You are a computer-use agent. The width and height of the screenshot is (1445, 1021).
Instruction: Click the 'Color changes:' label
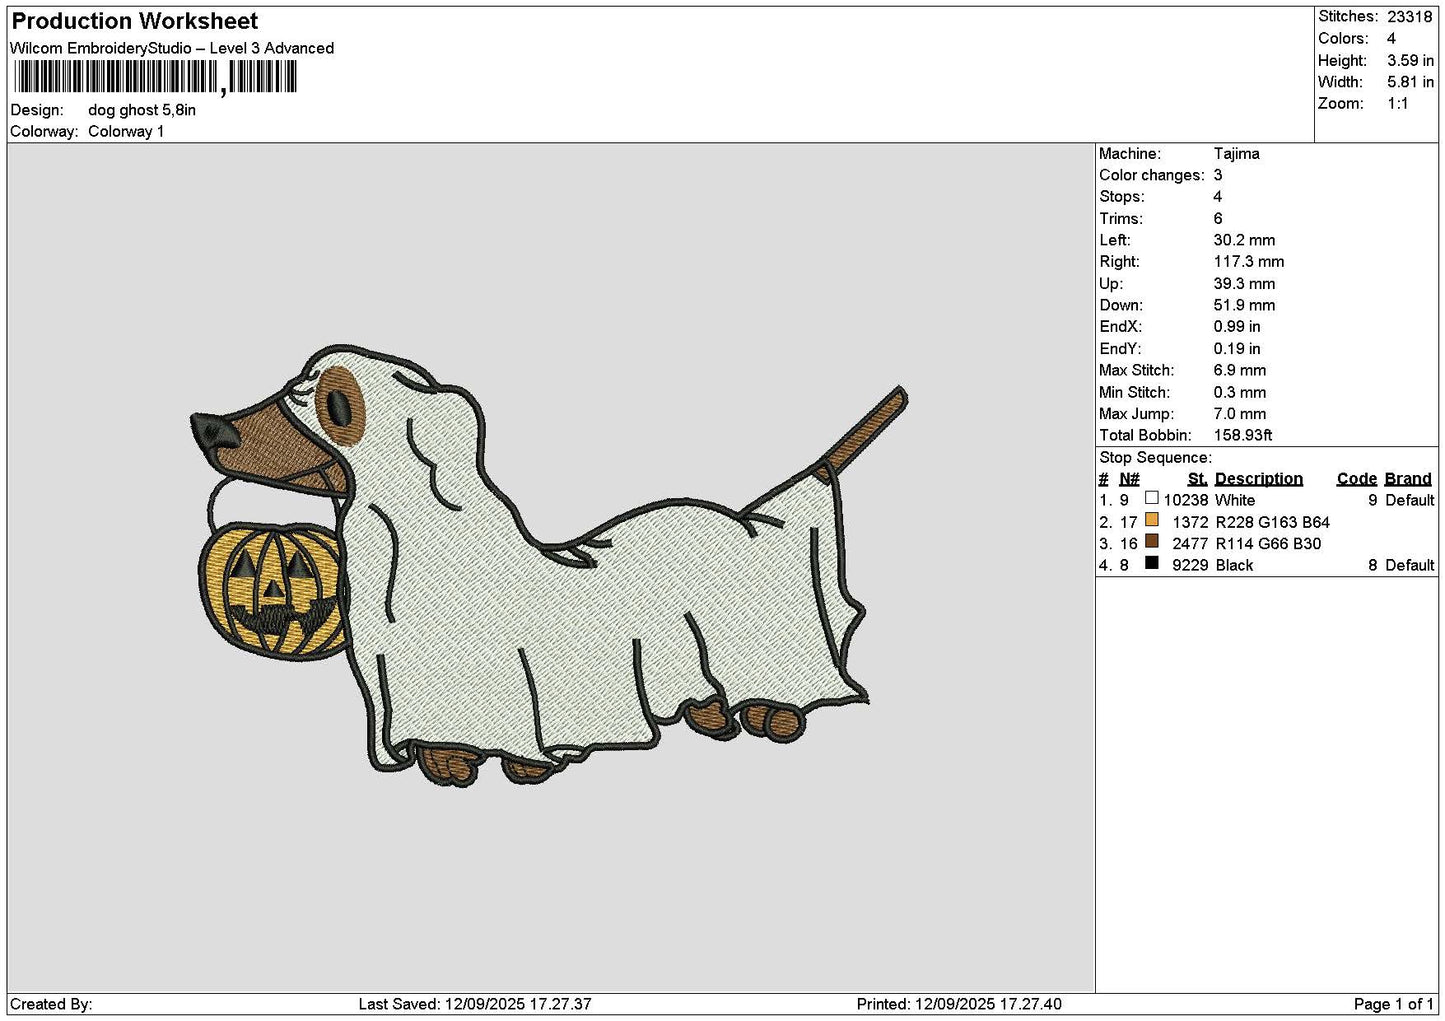(1152, 175)
